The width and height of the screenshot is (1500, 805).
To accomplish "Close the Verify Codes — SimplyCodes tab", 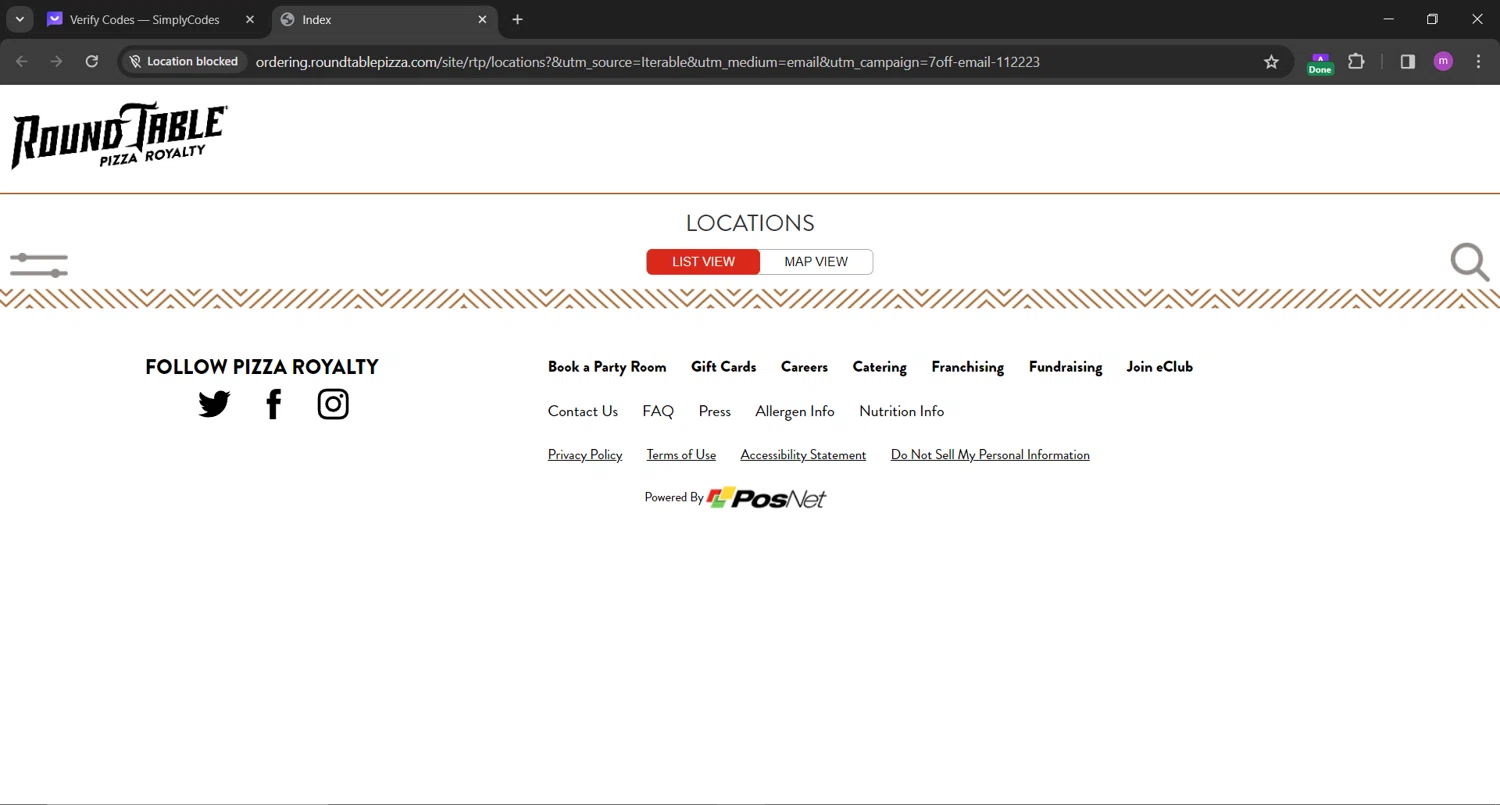I will (250, 20).
